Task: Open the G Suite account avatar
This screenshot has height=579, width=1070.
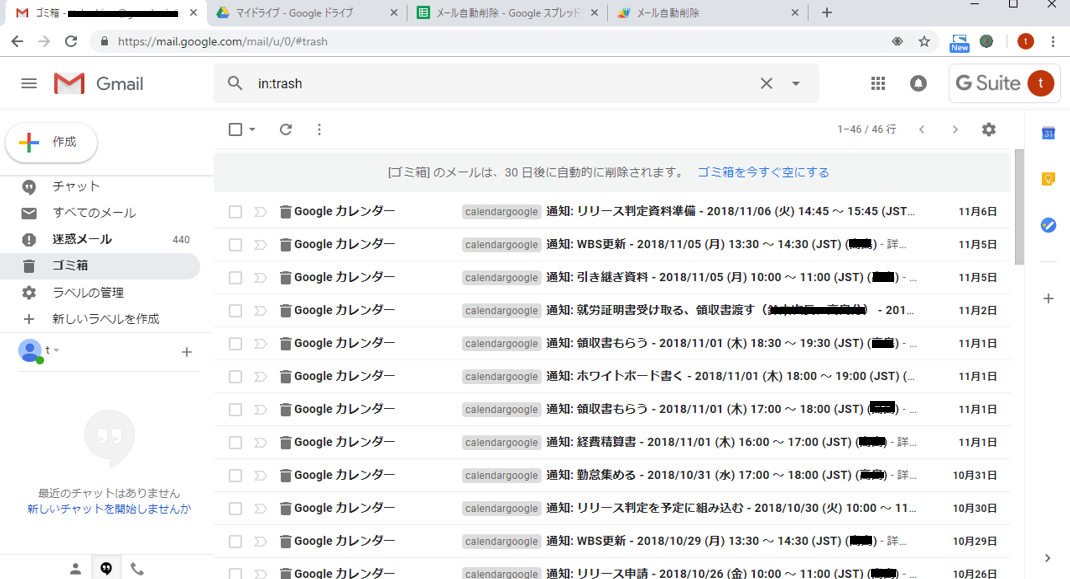Action: click(x=1041, y=83)
